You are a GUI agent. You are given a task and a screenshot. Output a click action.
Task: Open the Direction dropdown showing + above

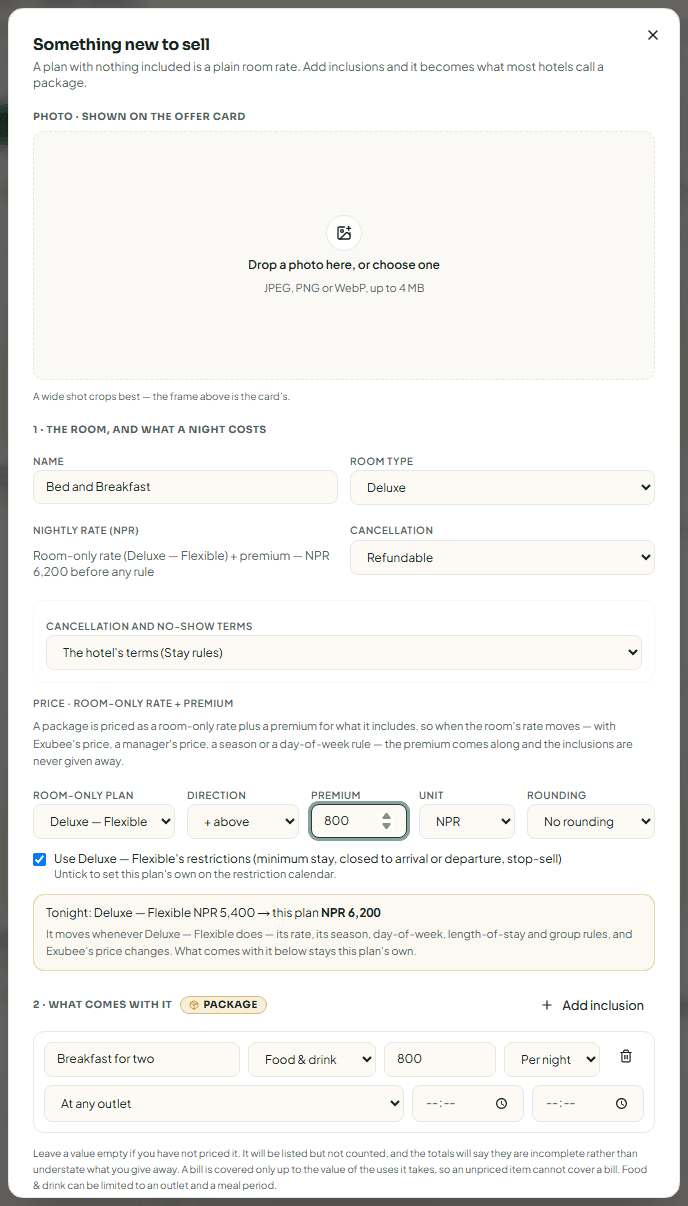(x=243, y=821)
